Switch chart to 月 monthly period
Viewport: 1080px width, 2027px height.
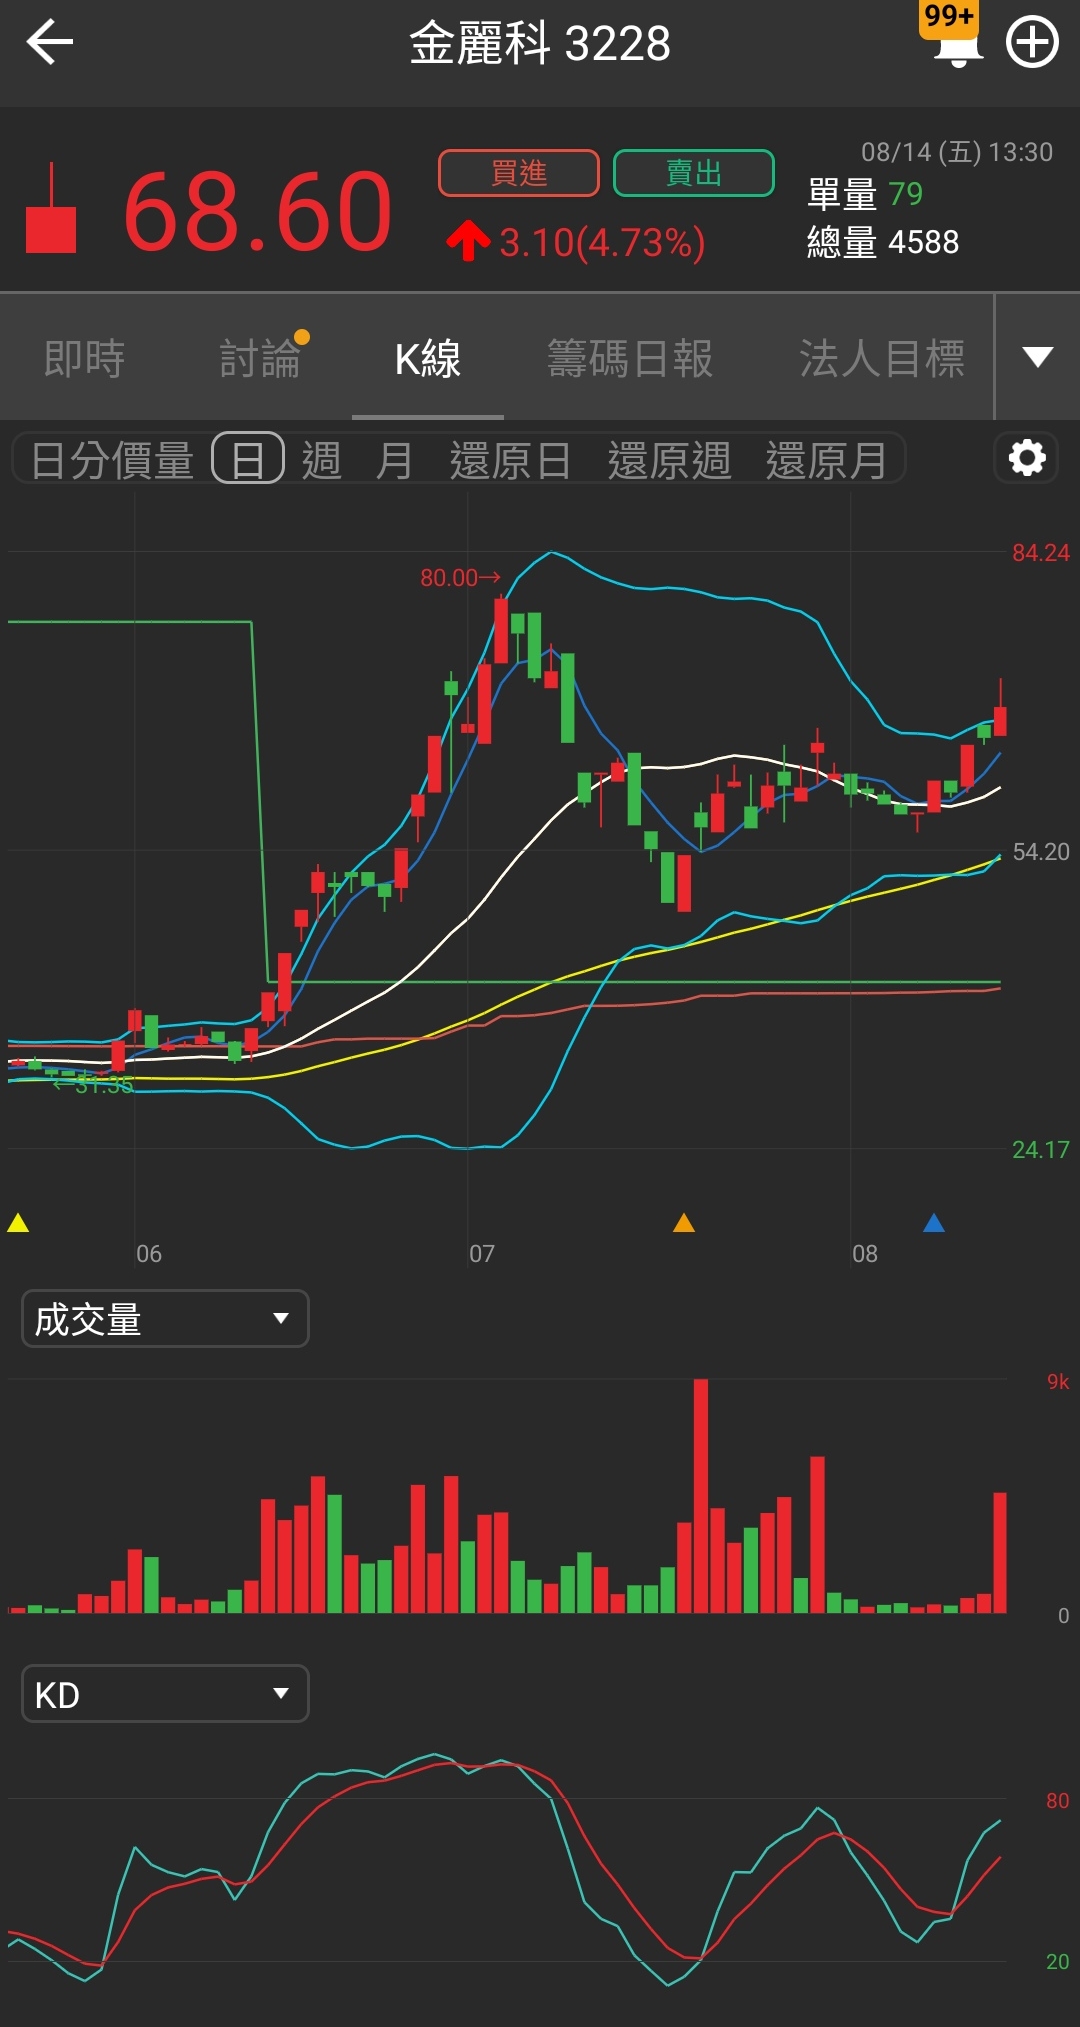tap(393, 460)
